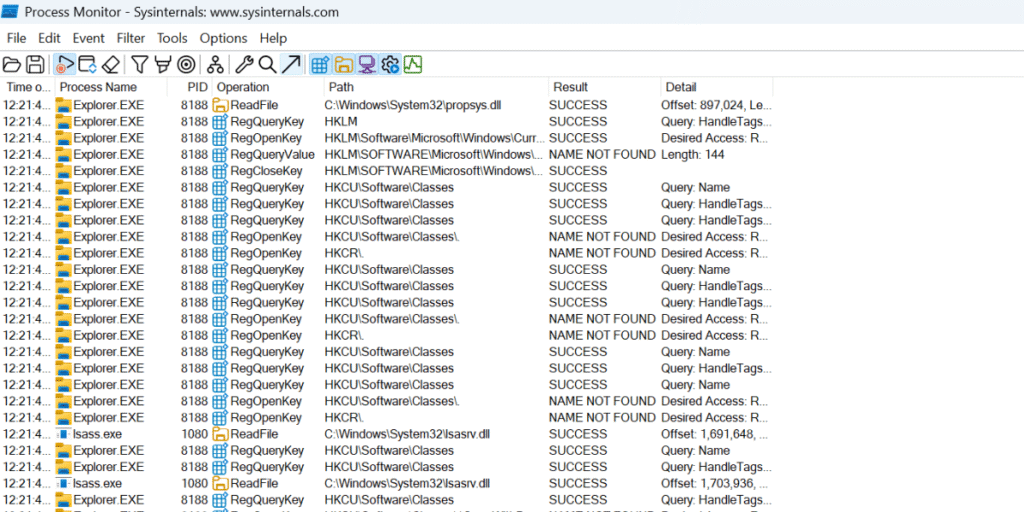Viewport: 1024px width, 512px height.
Task: Open a saved log with the folder icon
Action: point(12,64)
